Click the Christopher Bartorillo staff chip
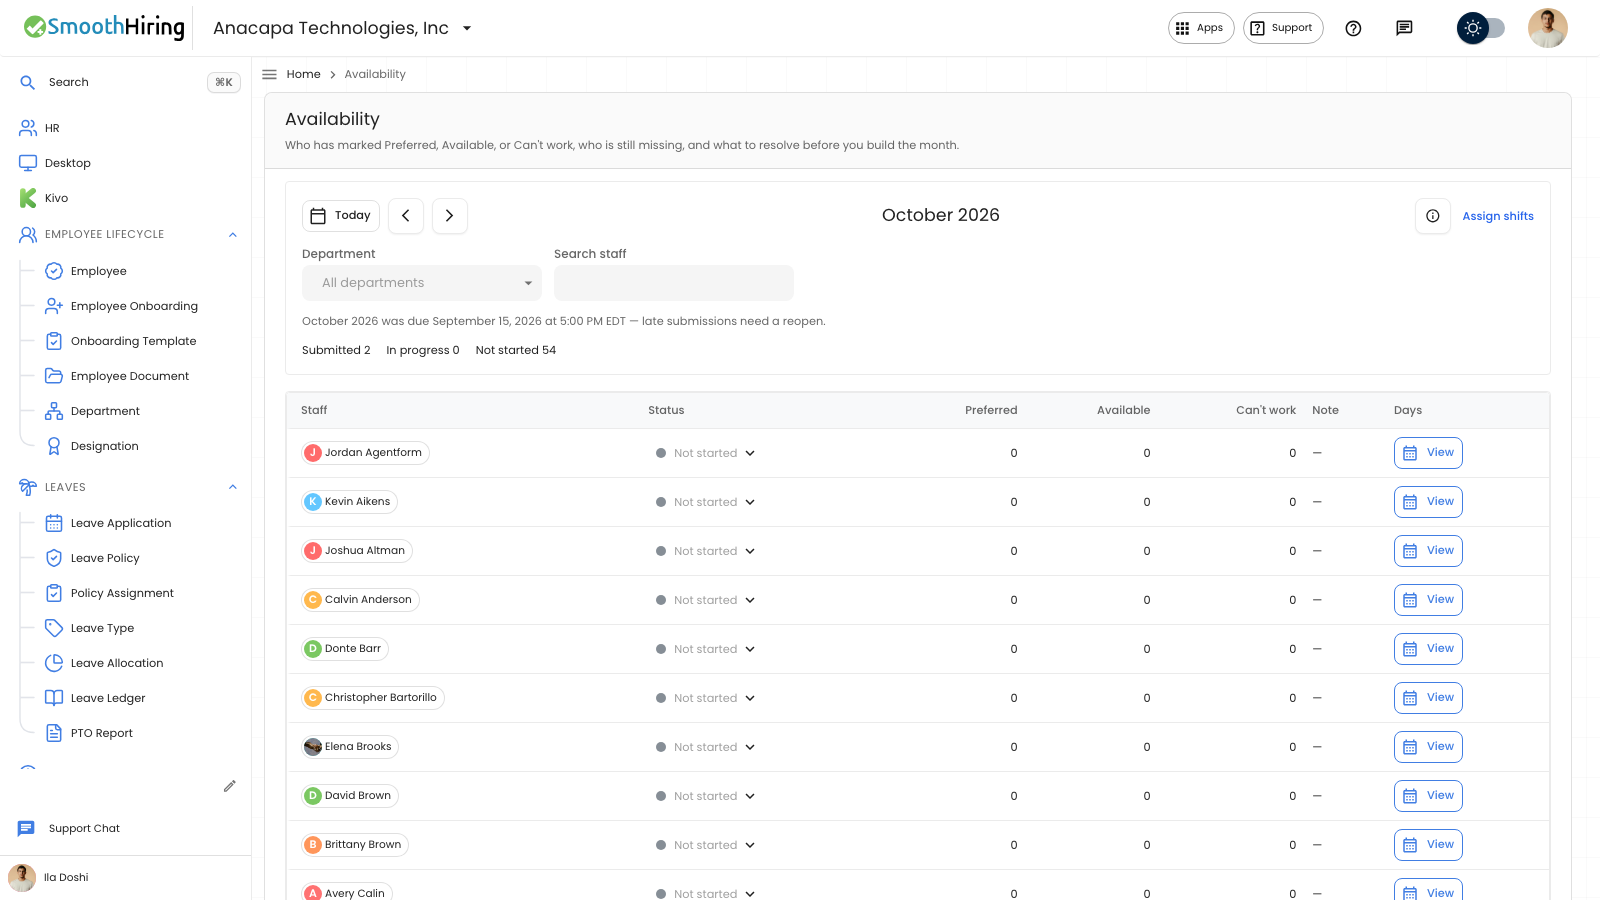1600x900 pixels. tap(373, 698)
